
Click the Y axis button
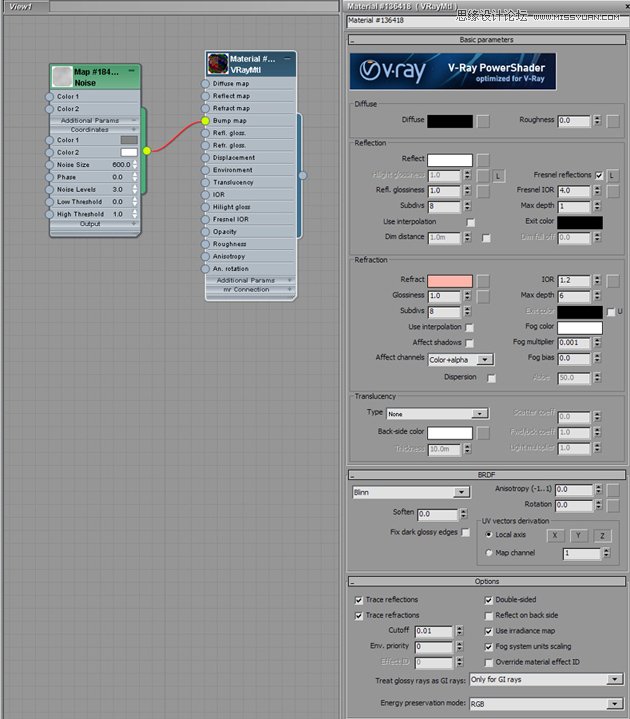[579, 536]
